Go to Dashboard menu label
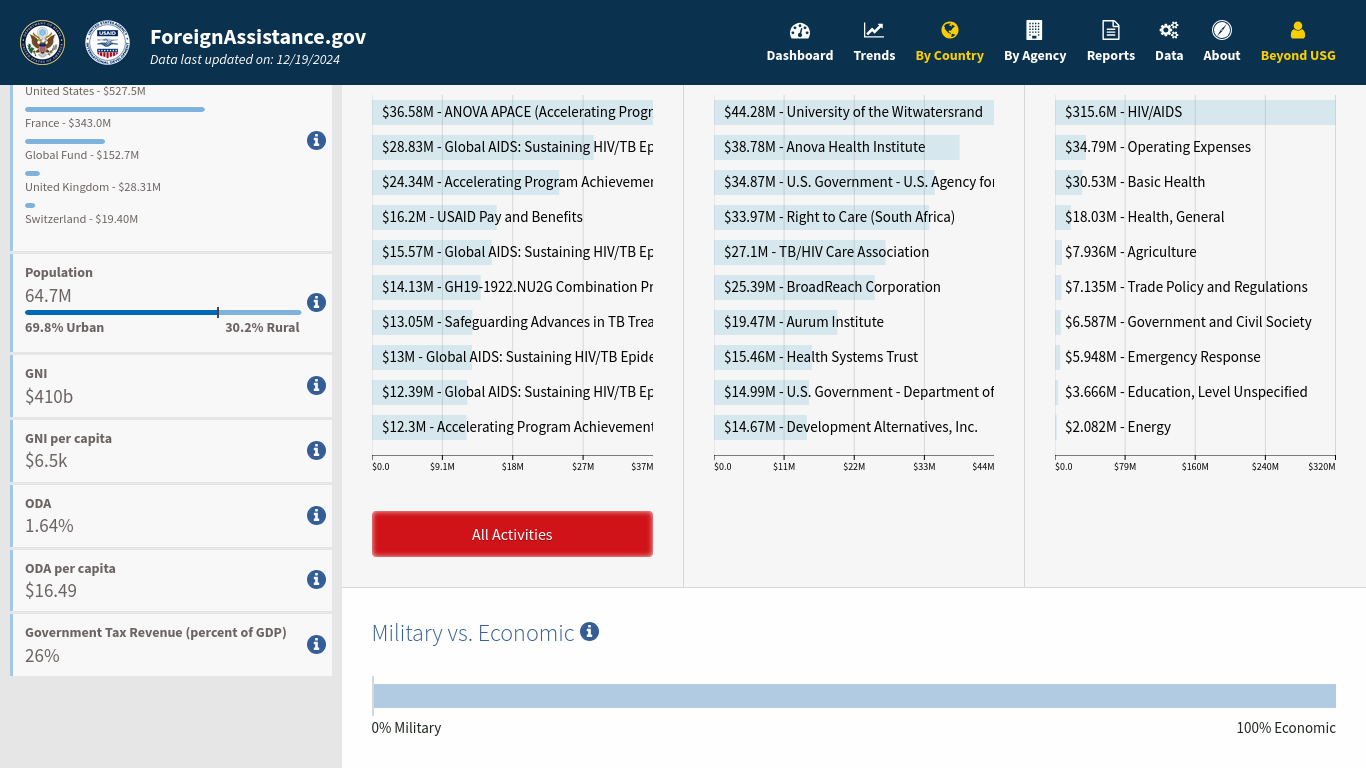The image size is (1366, 768). click(x=800, y=56)
